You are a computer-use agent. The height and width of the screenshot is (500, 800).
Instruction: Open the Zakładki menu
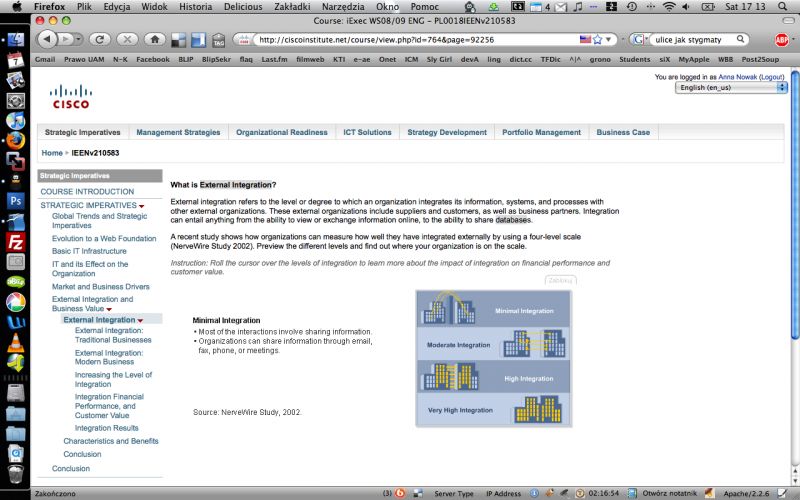[292, 7]
